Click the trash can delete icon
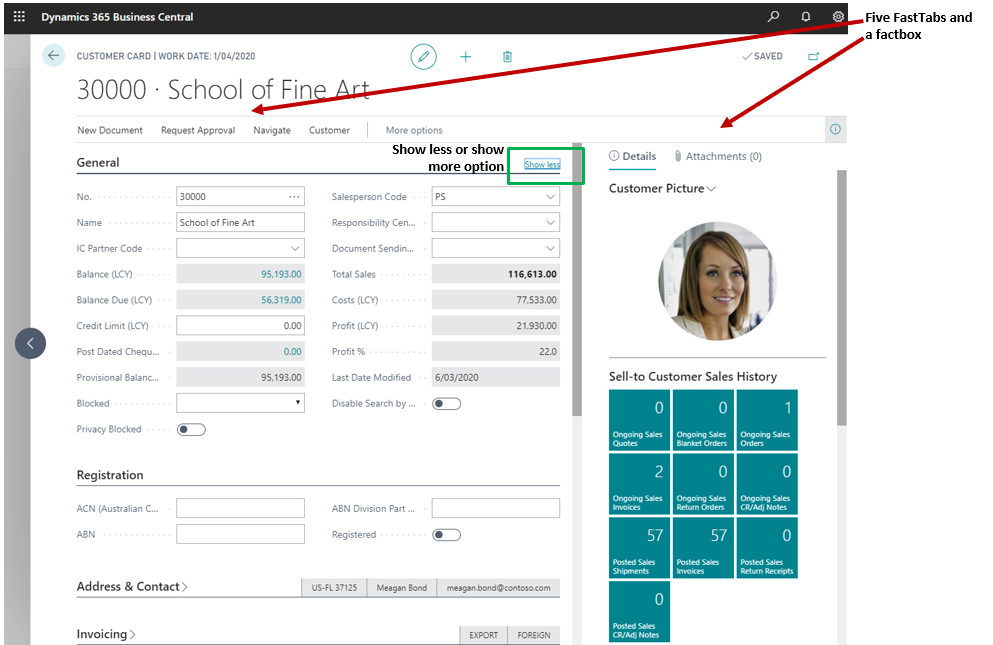 (x=507, y=57)
